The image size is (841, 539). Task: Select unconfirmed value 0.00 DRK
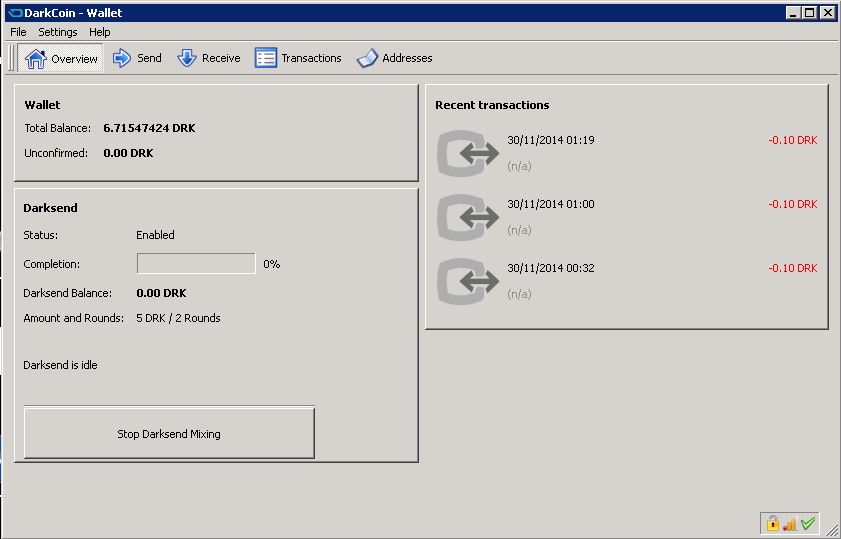point(128,153)
